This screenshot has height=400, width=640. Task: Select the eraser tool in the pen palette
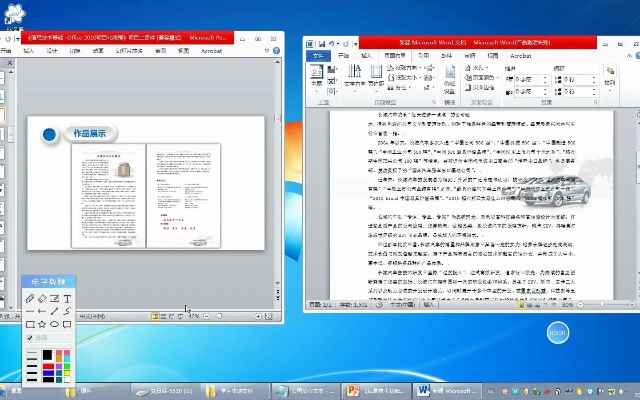42,298
